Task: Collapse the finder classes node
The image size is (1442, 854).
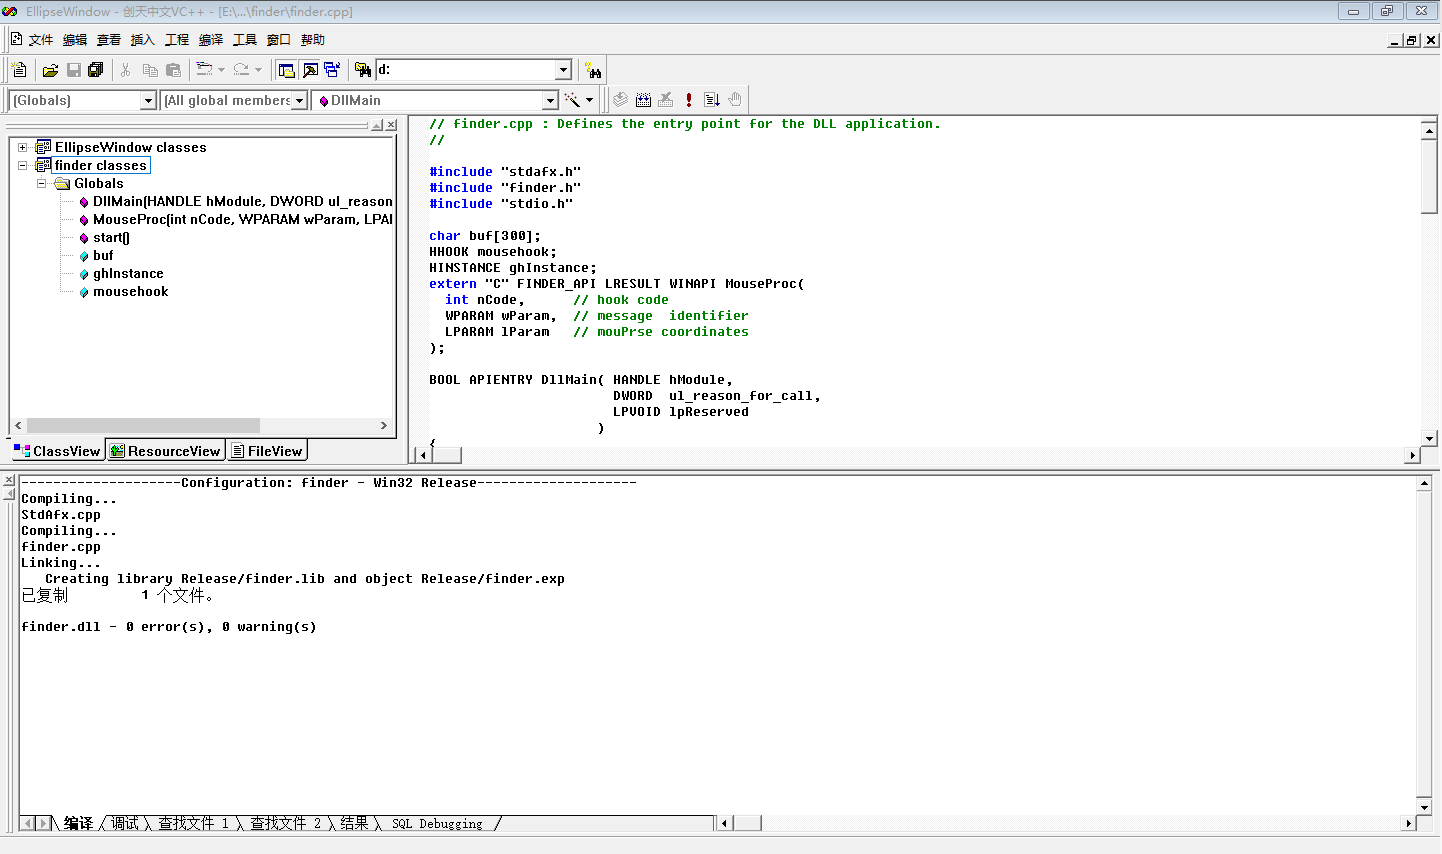Action: point(22,165)
